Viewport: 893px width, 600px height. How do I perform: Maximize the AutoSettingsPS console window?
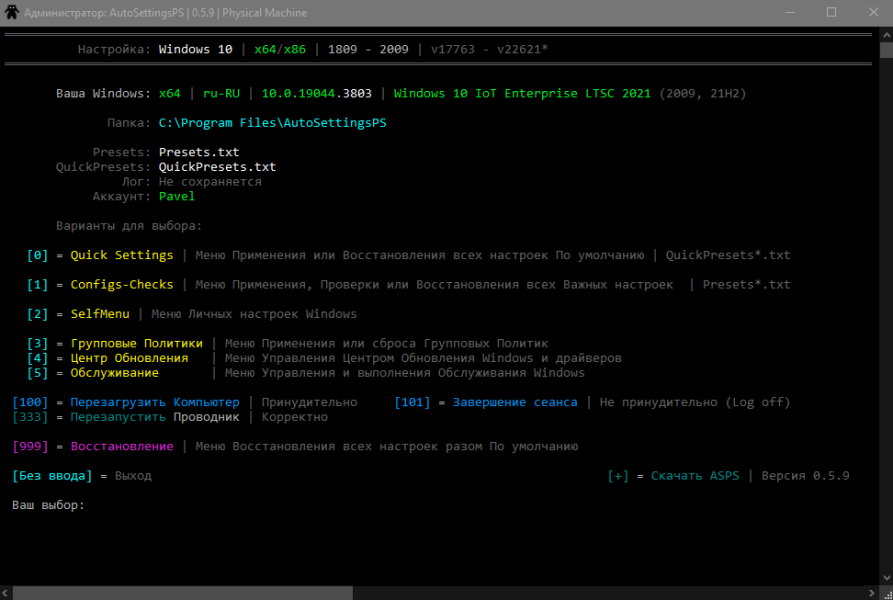coord(831,13)
